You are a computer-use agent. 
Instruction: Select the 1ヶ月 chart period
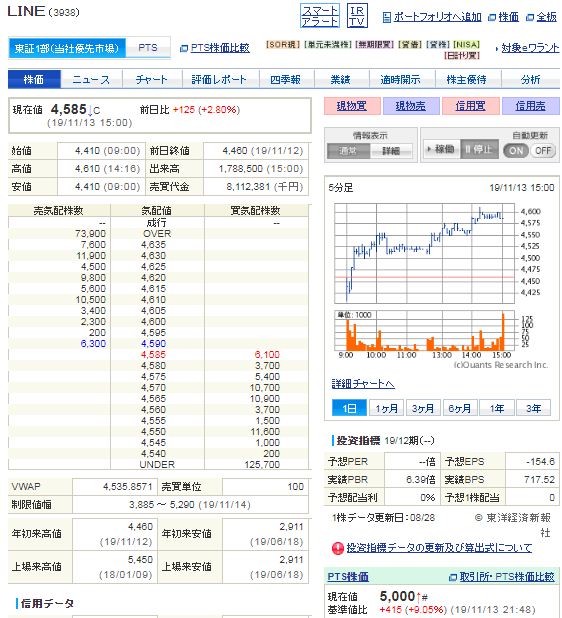387,408
